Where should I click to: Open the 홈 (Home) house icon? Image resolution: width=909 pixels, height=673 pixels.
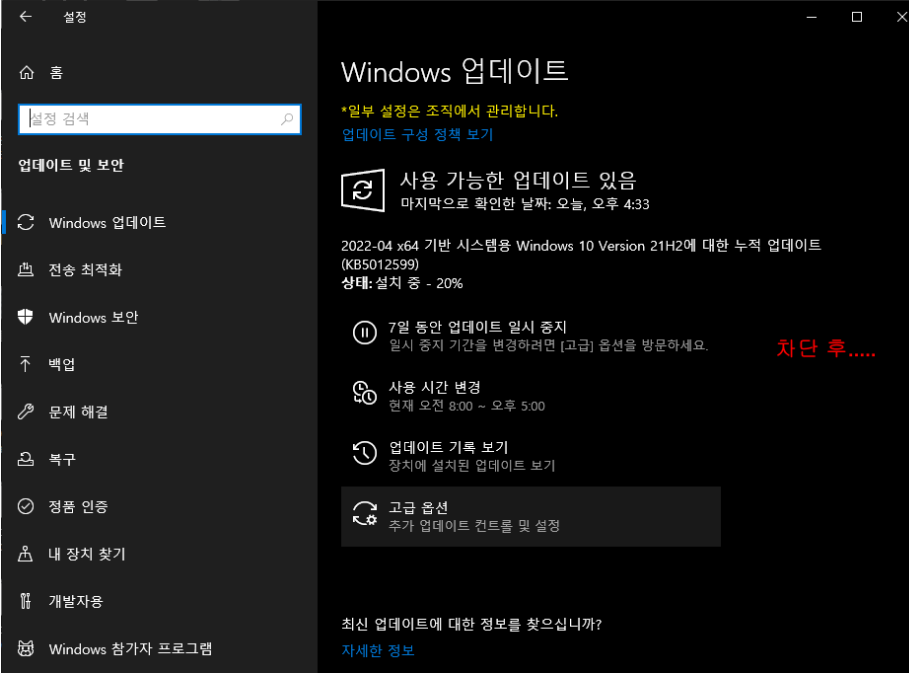click(27, 72)
